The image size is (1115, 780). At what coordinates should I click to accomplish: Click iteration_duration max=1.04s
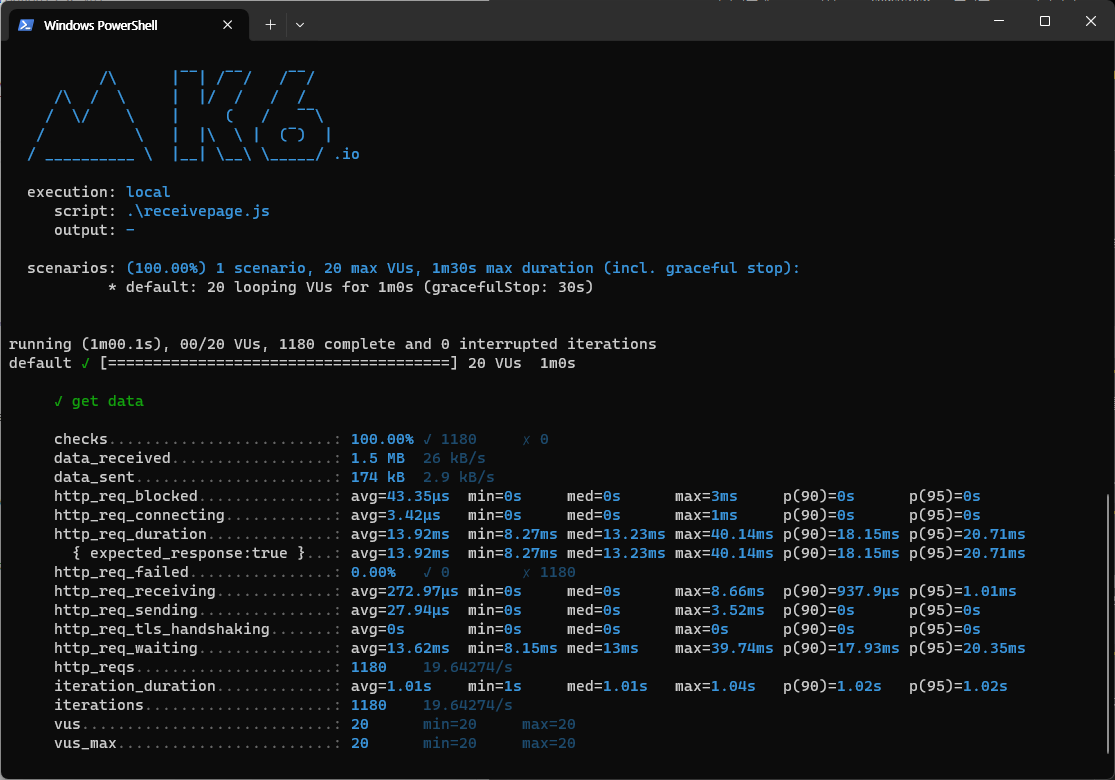tap(715, 686)
